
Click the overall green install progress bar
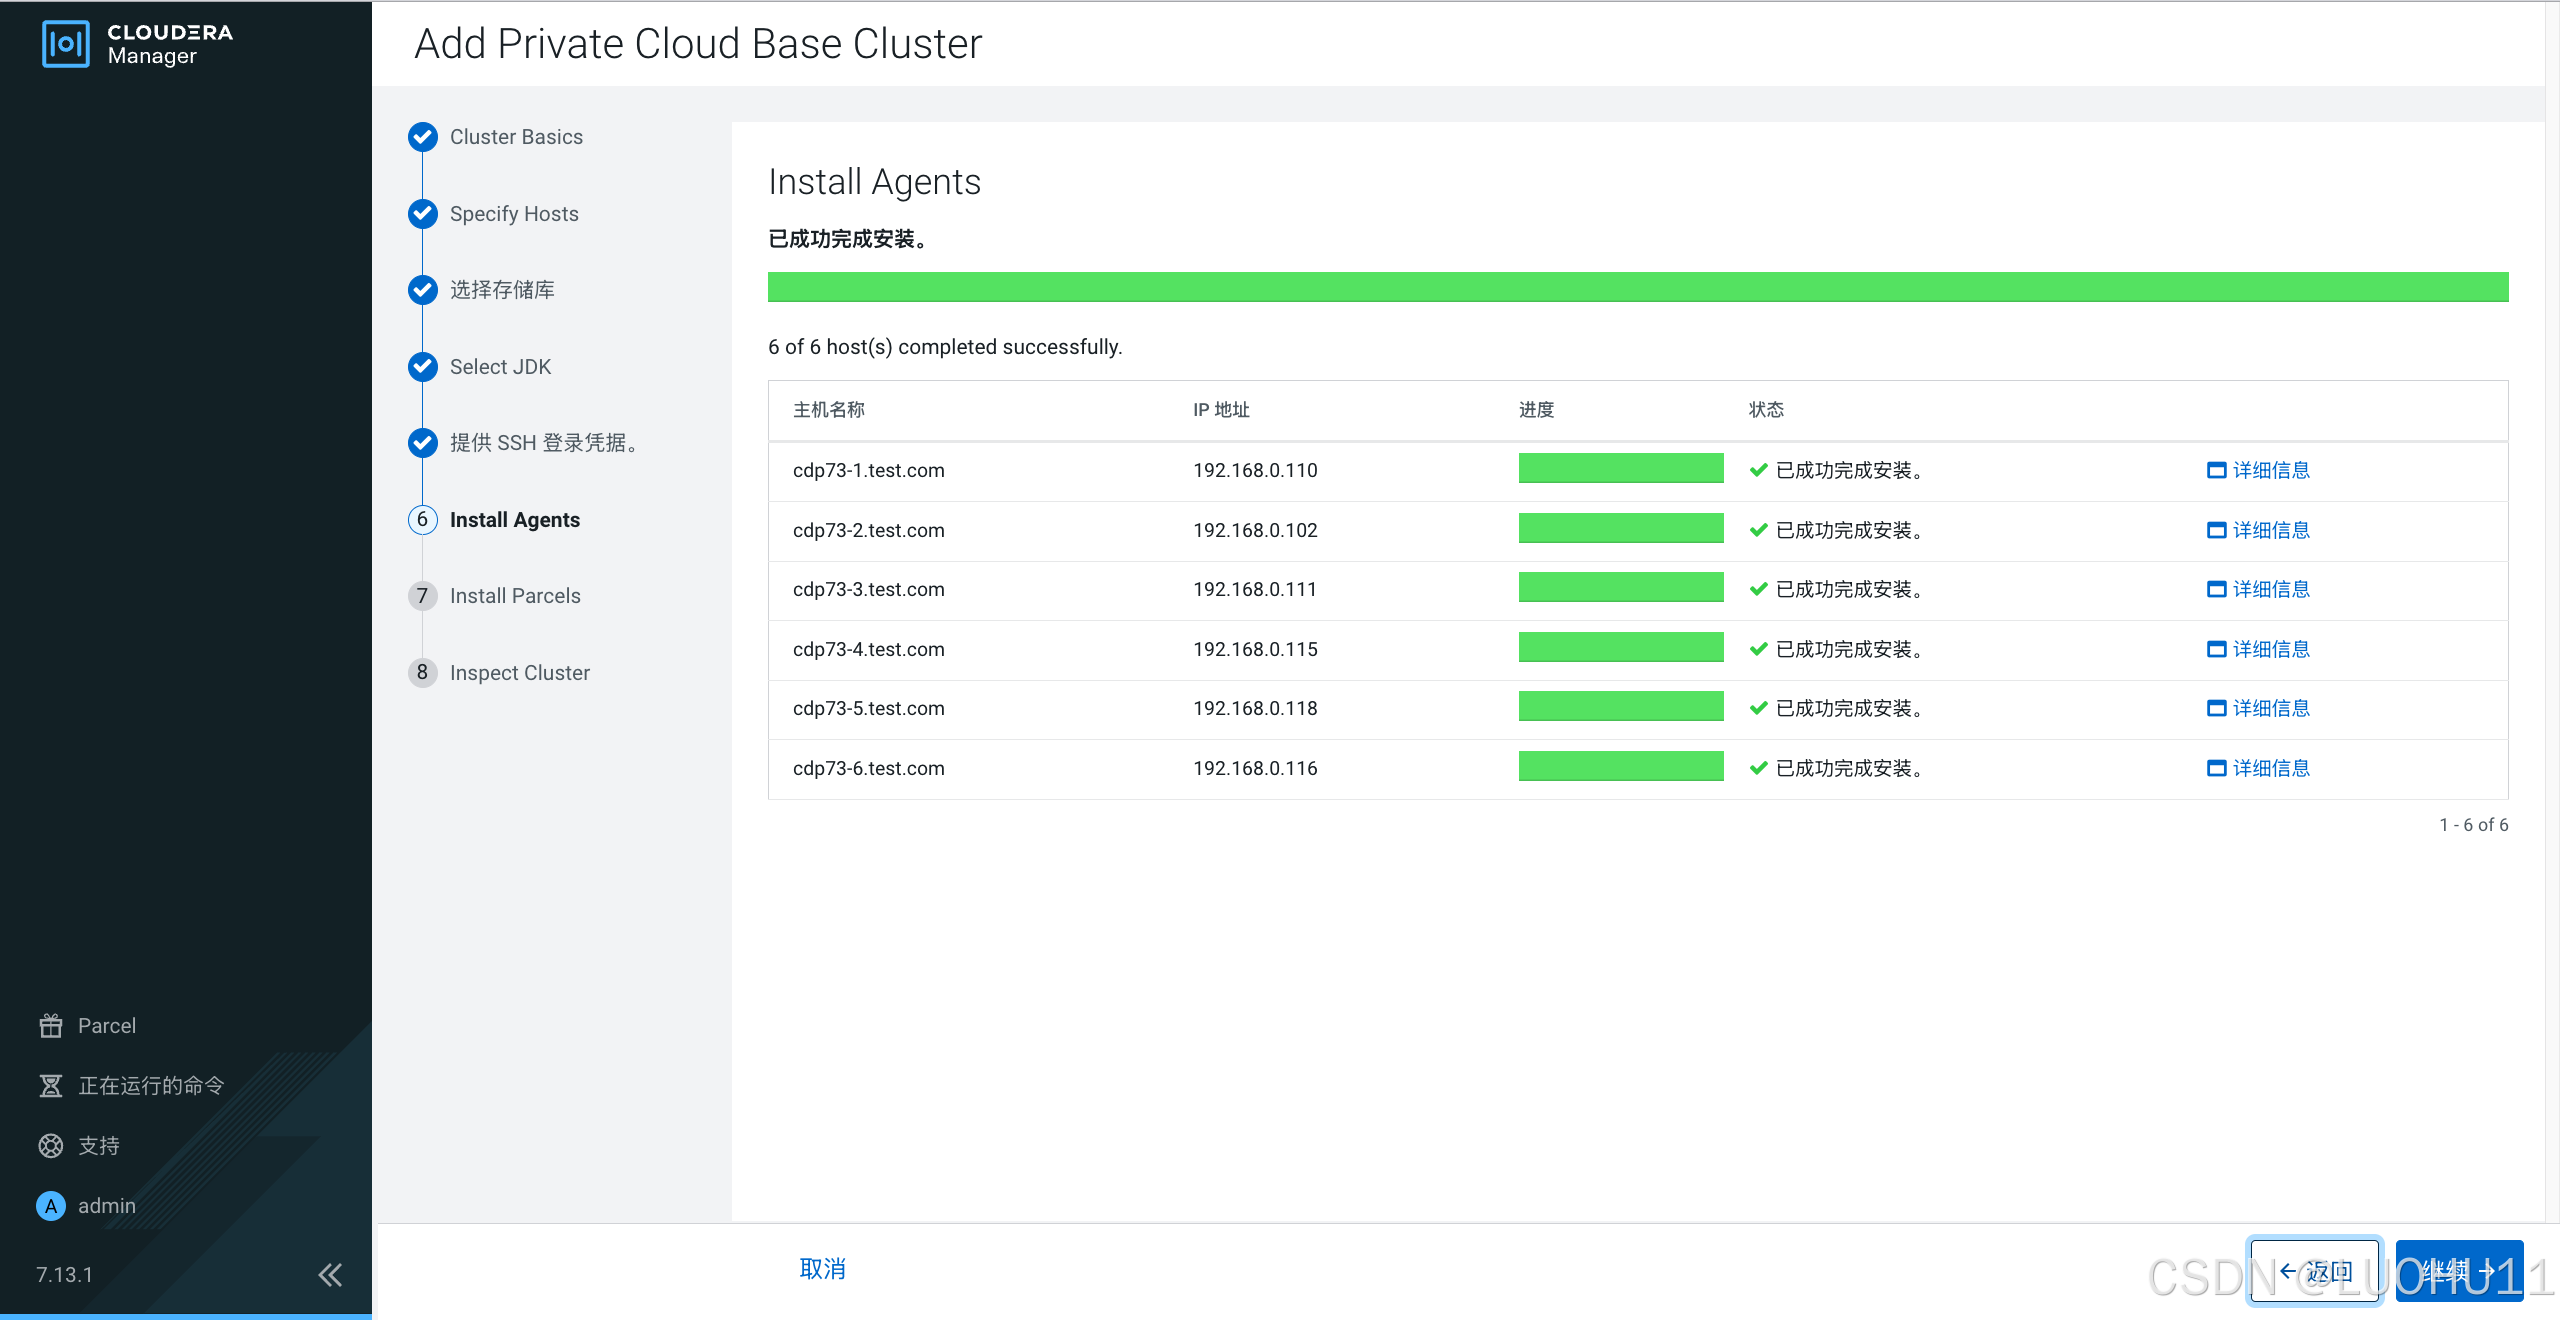[1637, 287]
